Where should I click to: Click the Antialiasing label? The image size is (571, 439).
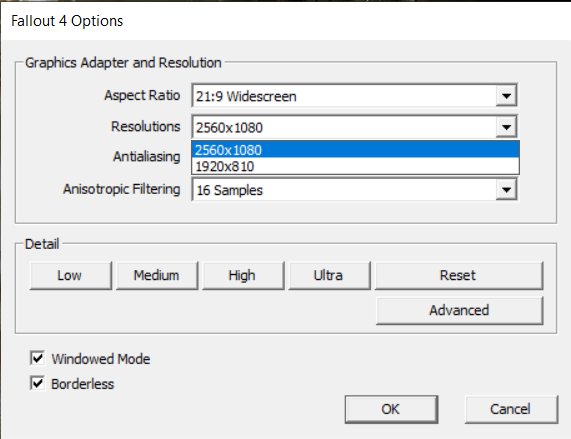click(147, 157)
